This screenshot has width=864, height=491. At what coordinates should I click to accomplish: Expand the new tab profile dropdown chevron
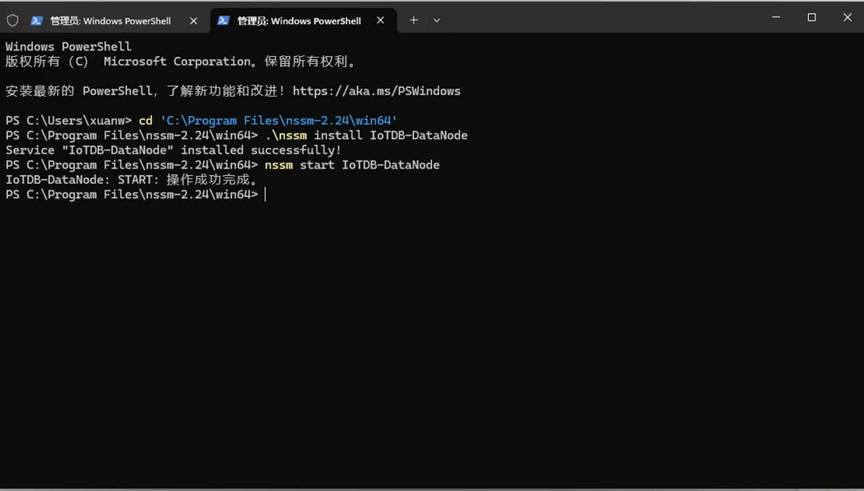[436, 20]
